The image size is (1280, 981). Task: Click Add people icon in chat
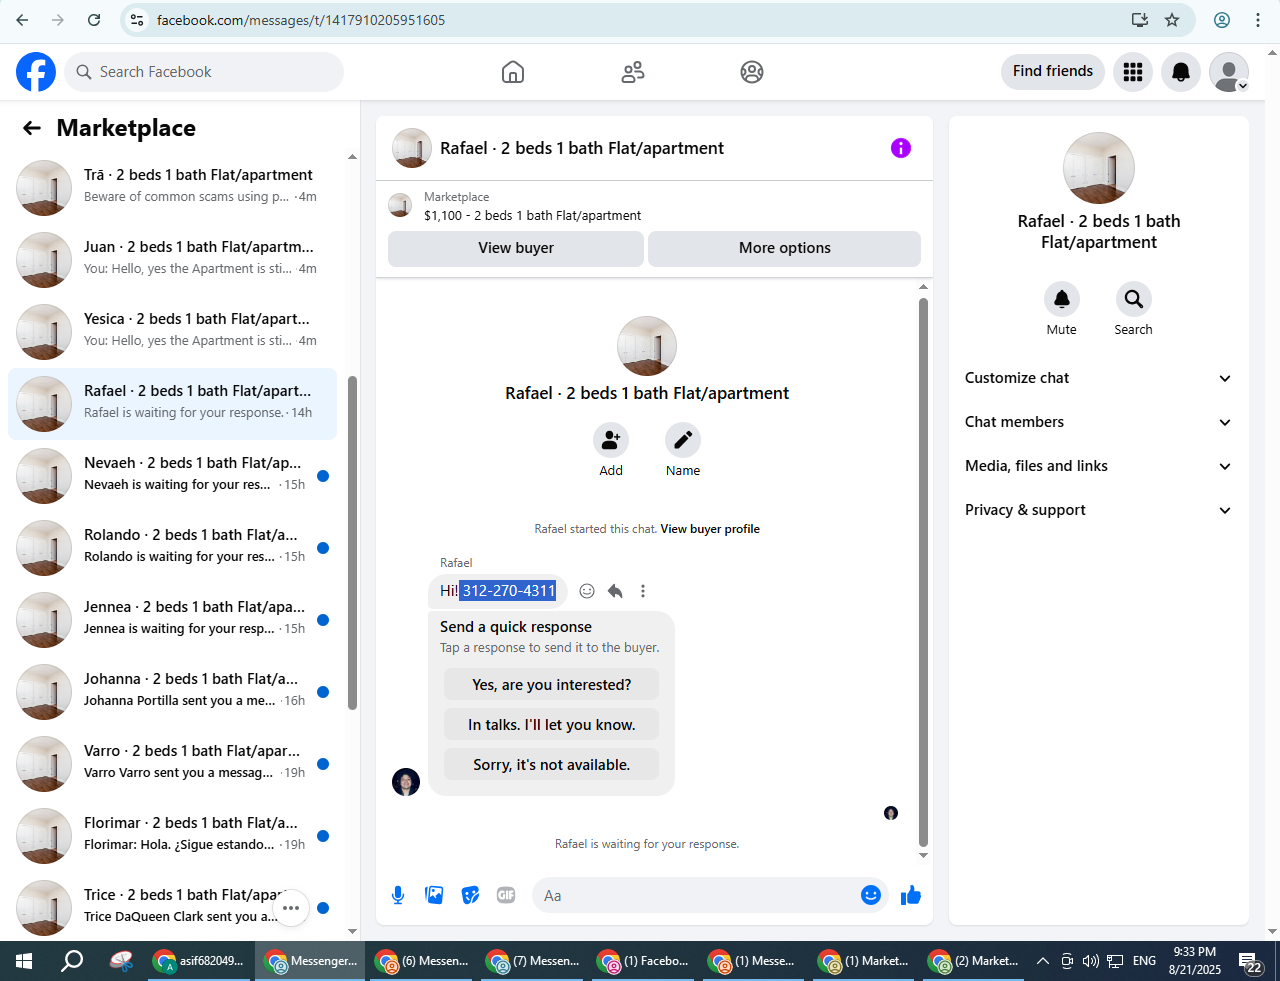pos(611,440)
